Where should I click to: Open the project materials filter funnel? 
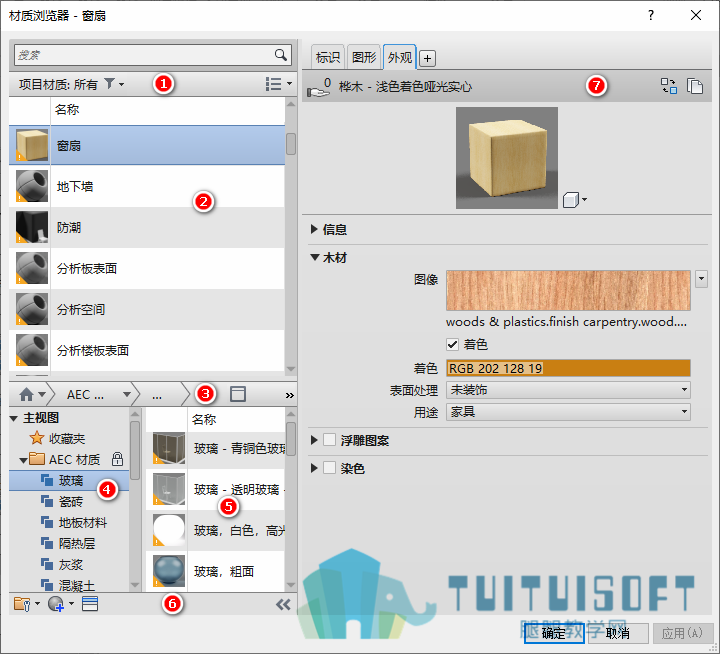click(x=113, y=84)
